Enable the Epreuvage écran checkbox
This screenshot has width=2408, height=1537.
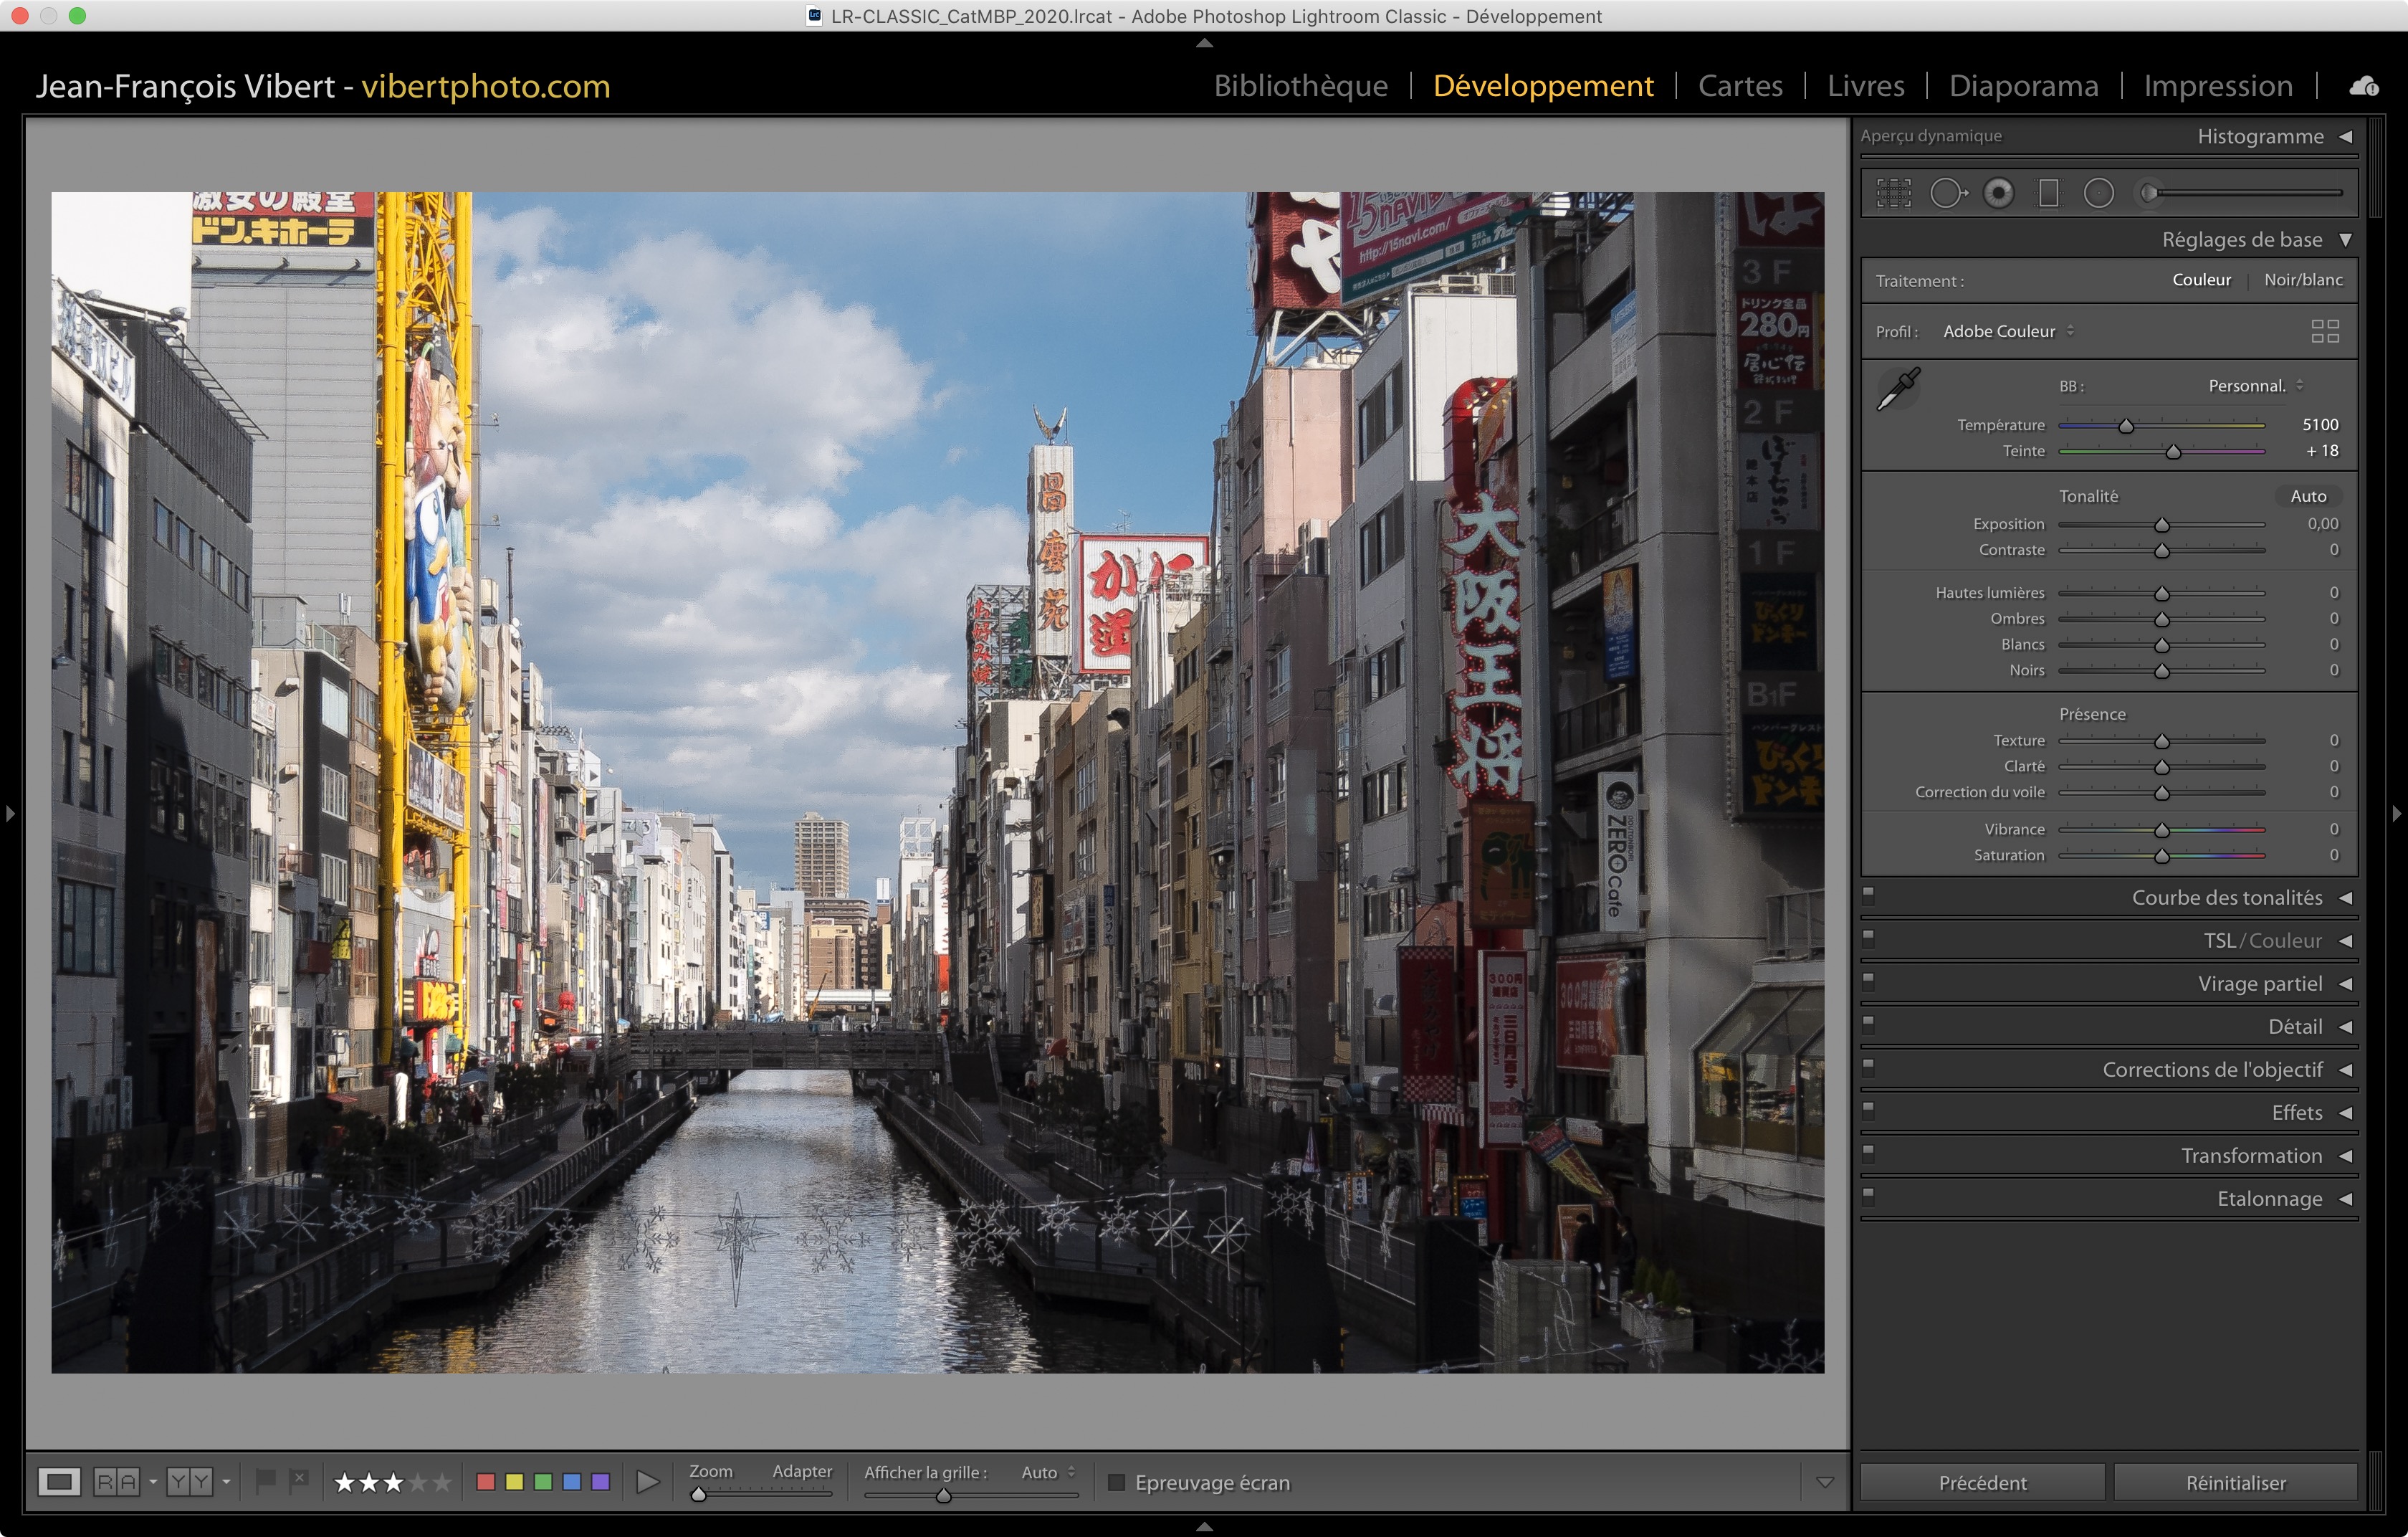pos(1117,1482)
